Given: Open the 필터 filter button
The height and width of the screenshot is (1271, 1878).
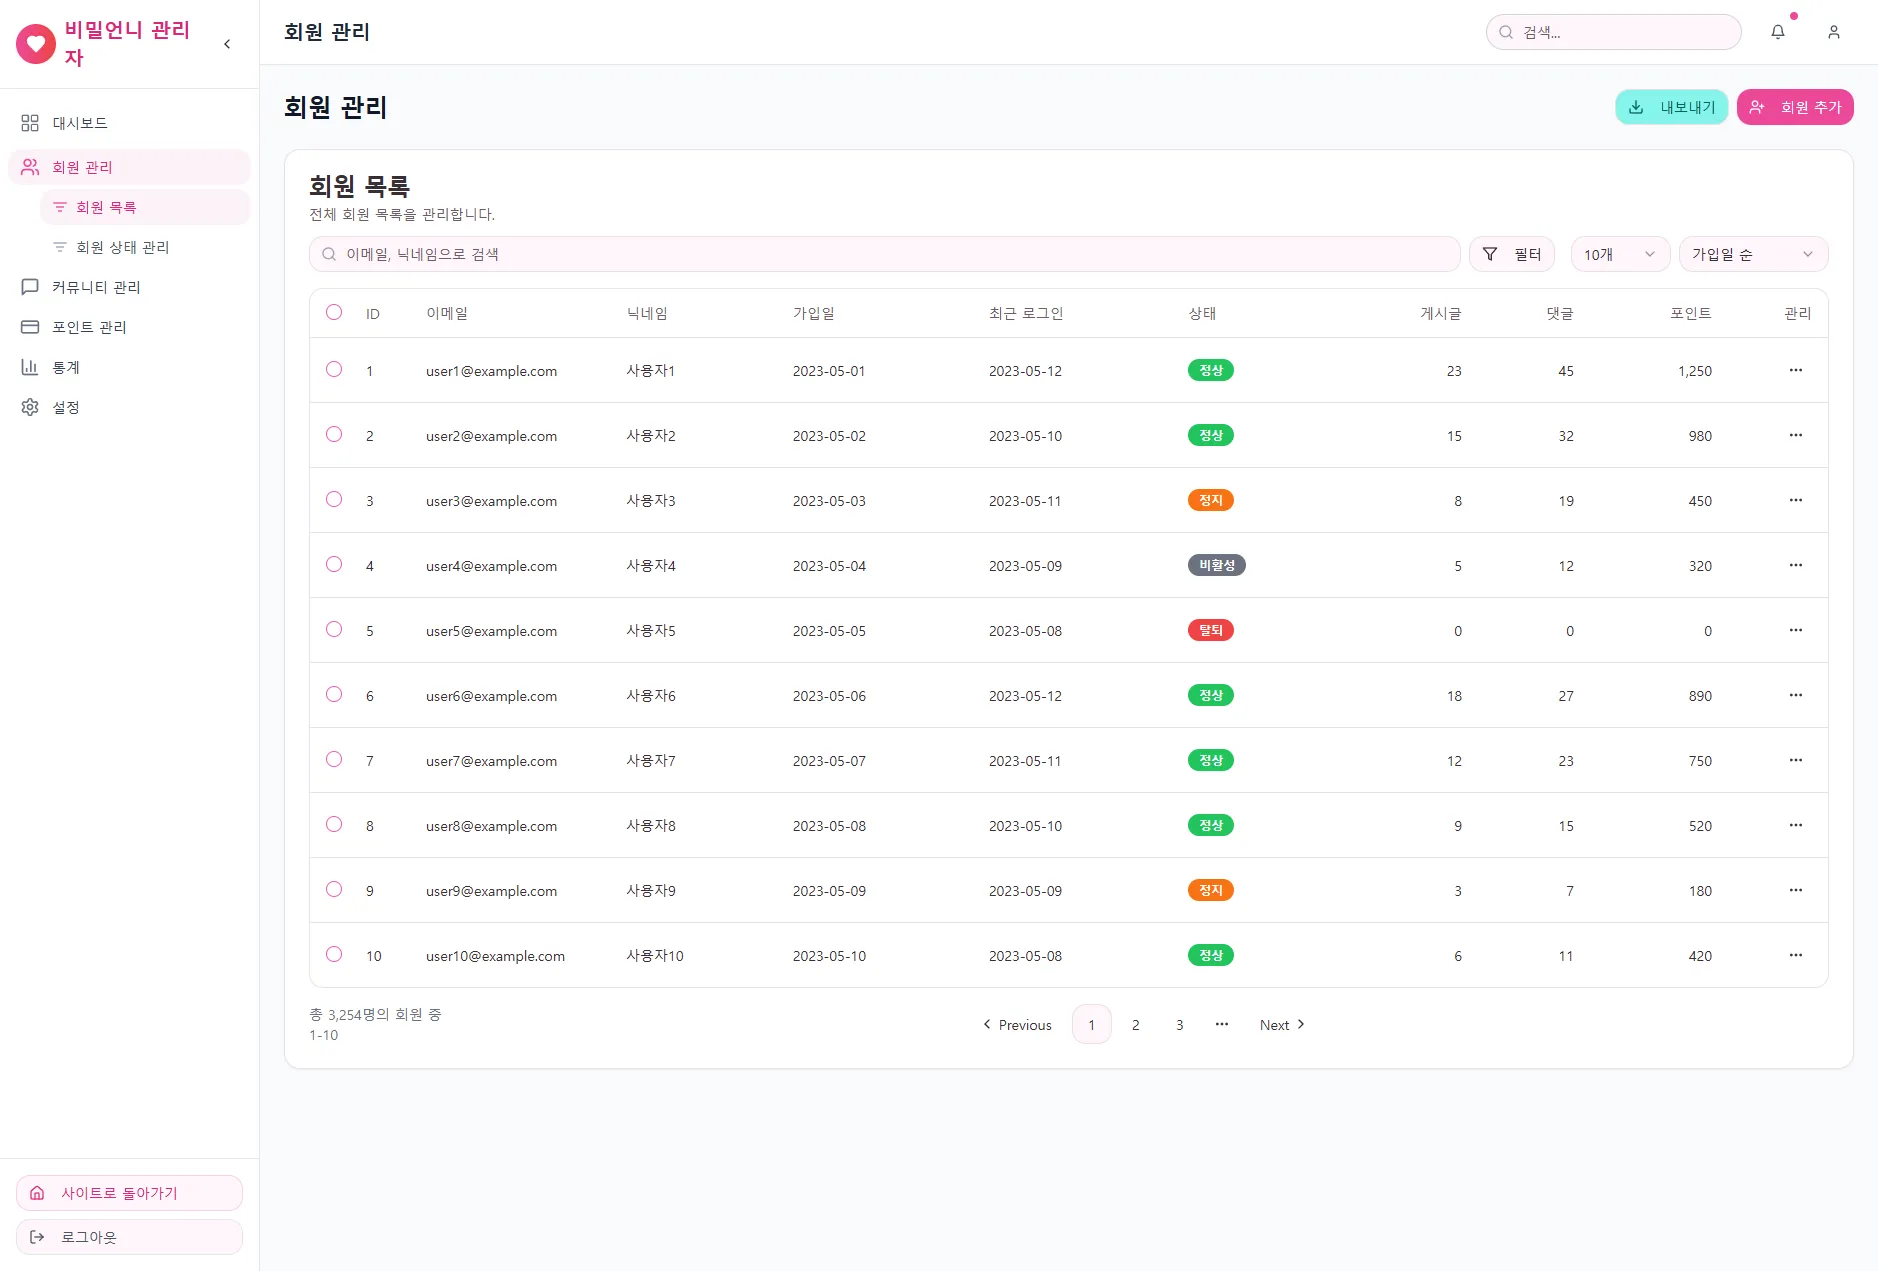Looking at the screenshot, I should point(1511,254).
